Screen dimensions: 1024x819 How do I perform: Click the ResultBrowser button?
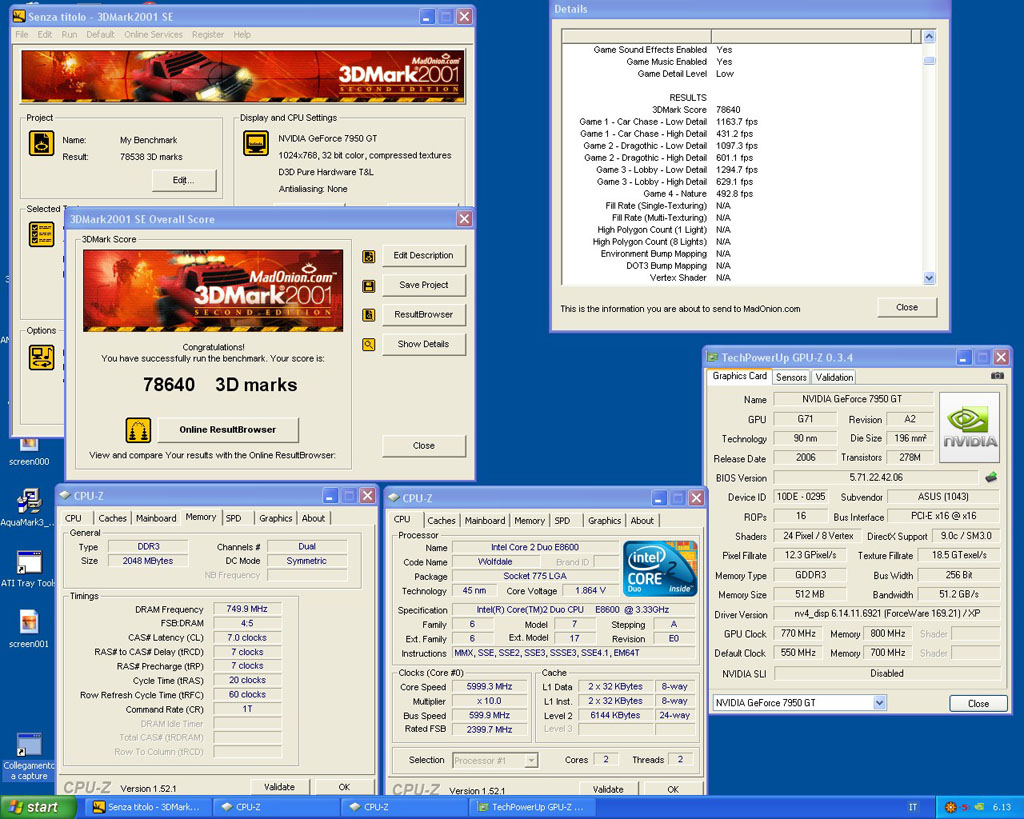(x=423, y=314)
